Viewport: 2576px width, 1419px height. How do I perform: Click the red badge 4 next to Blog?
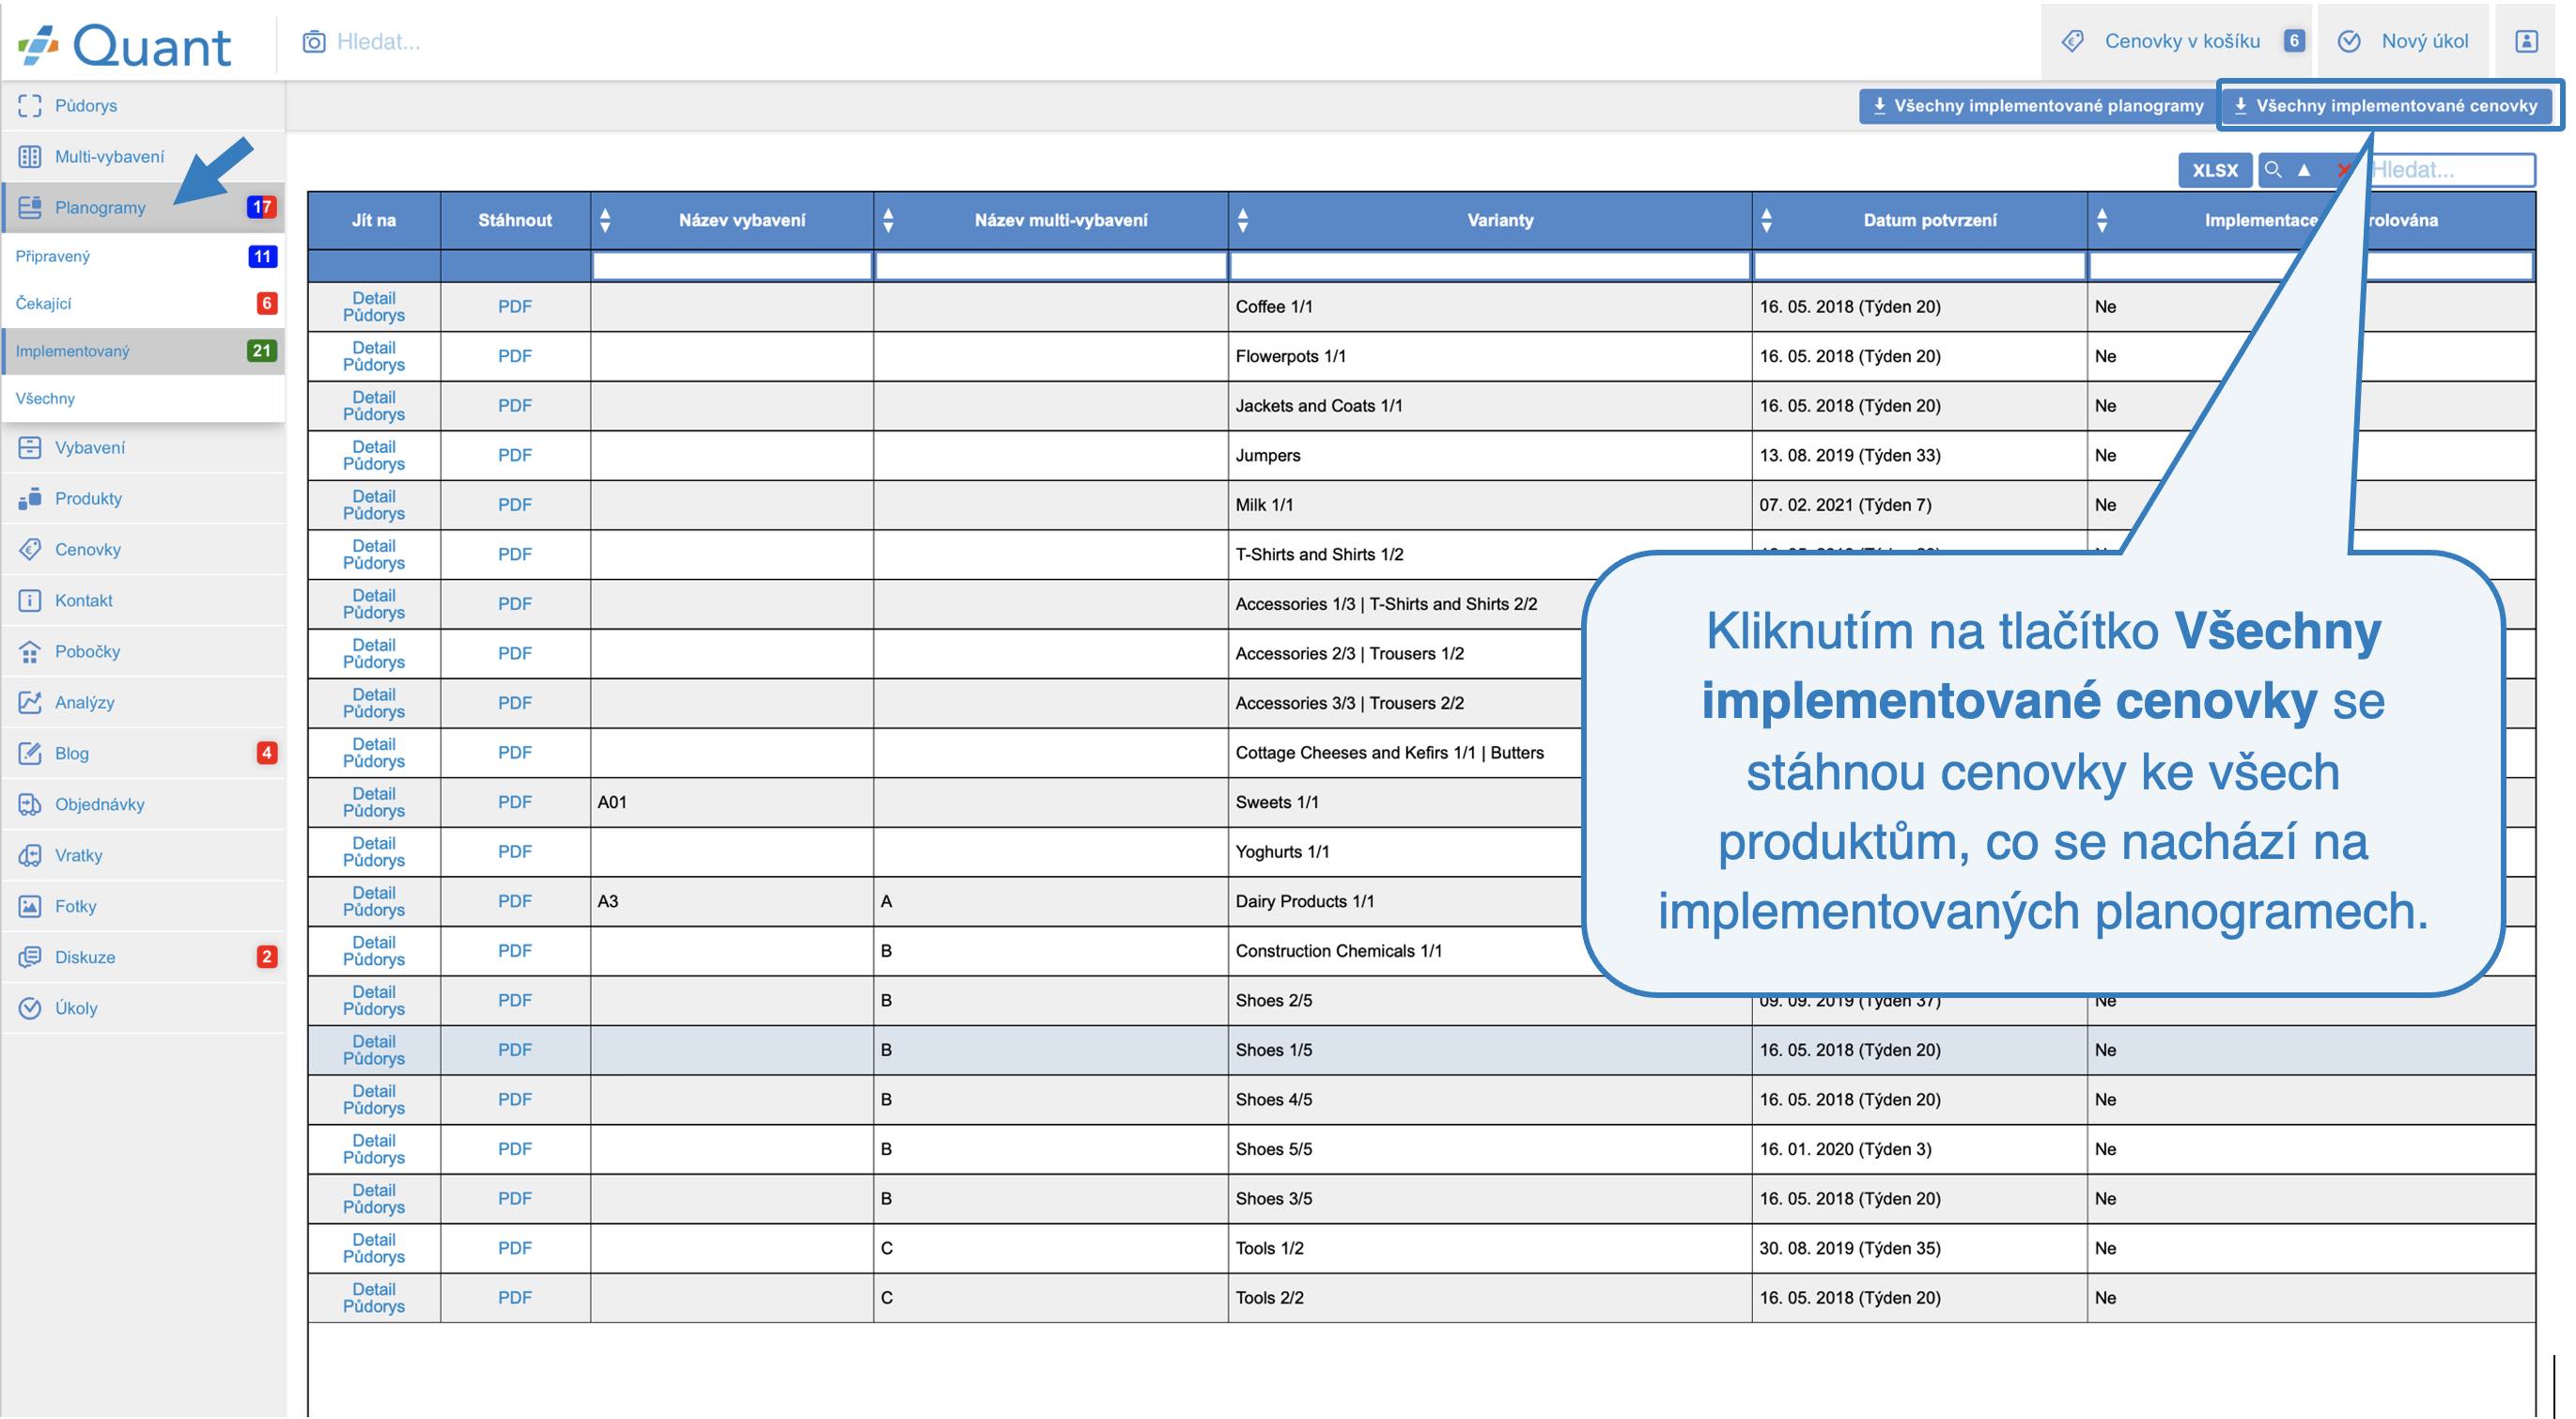[266, 753]
